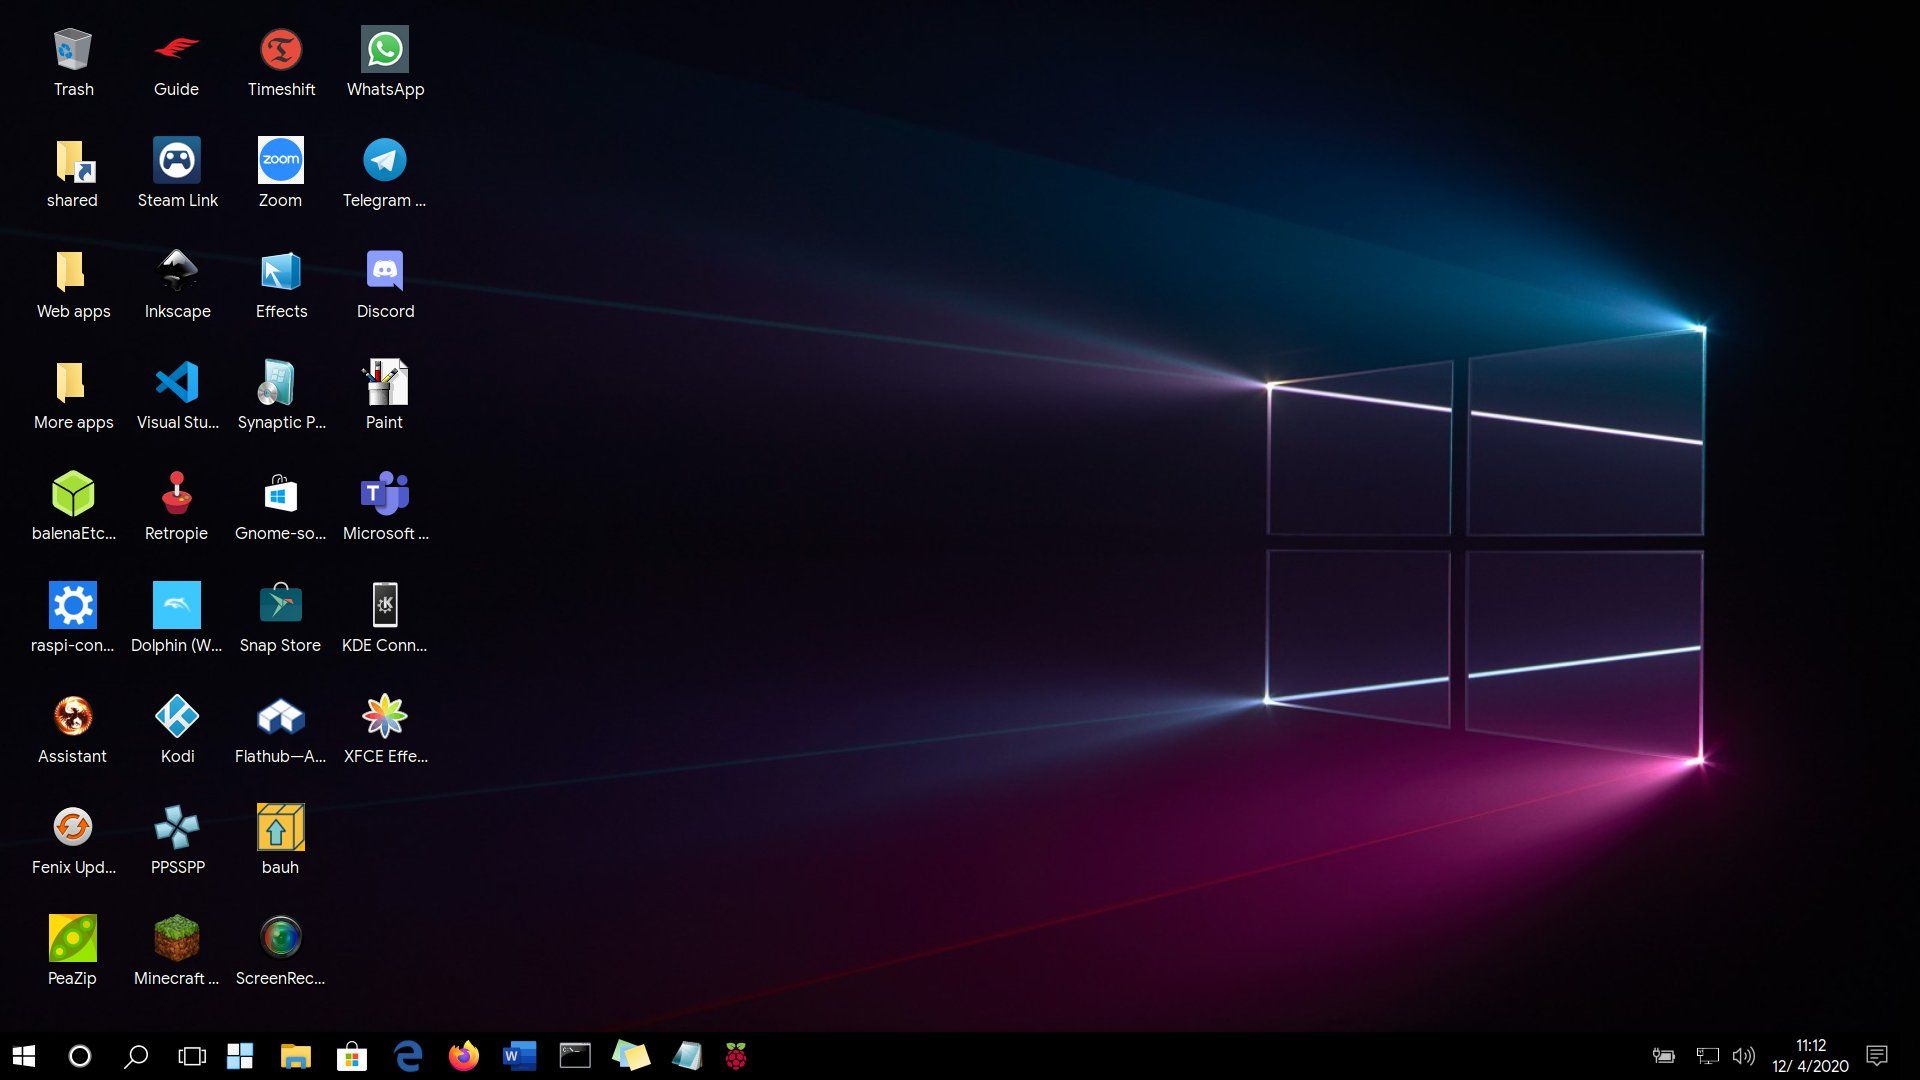Screen dimensions: 1920x1080
Task: Check battery status tray icon
Action: [1663, 1056]
